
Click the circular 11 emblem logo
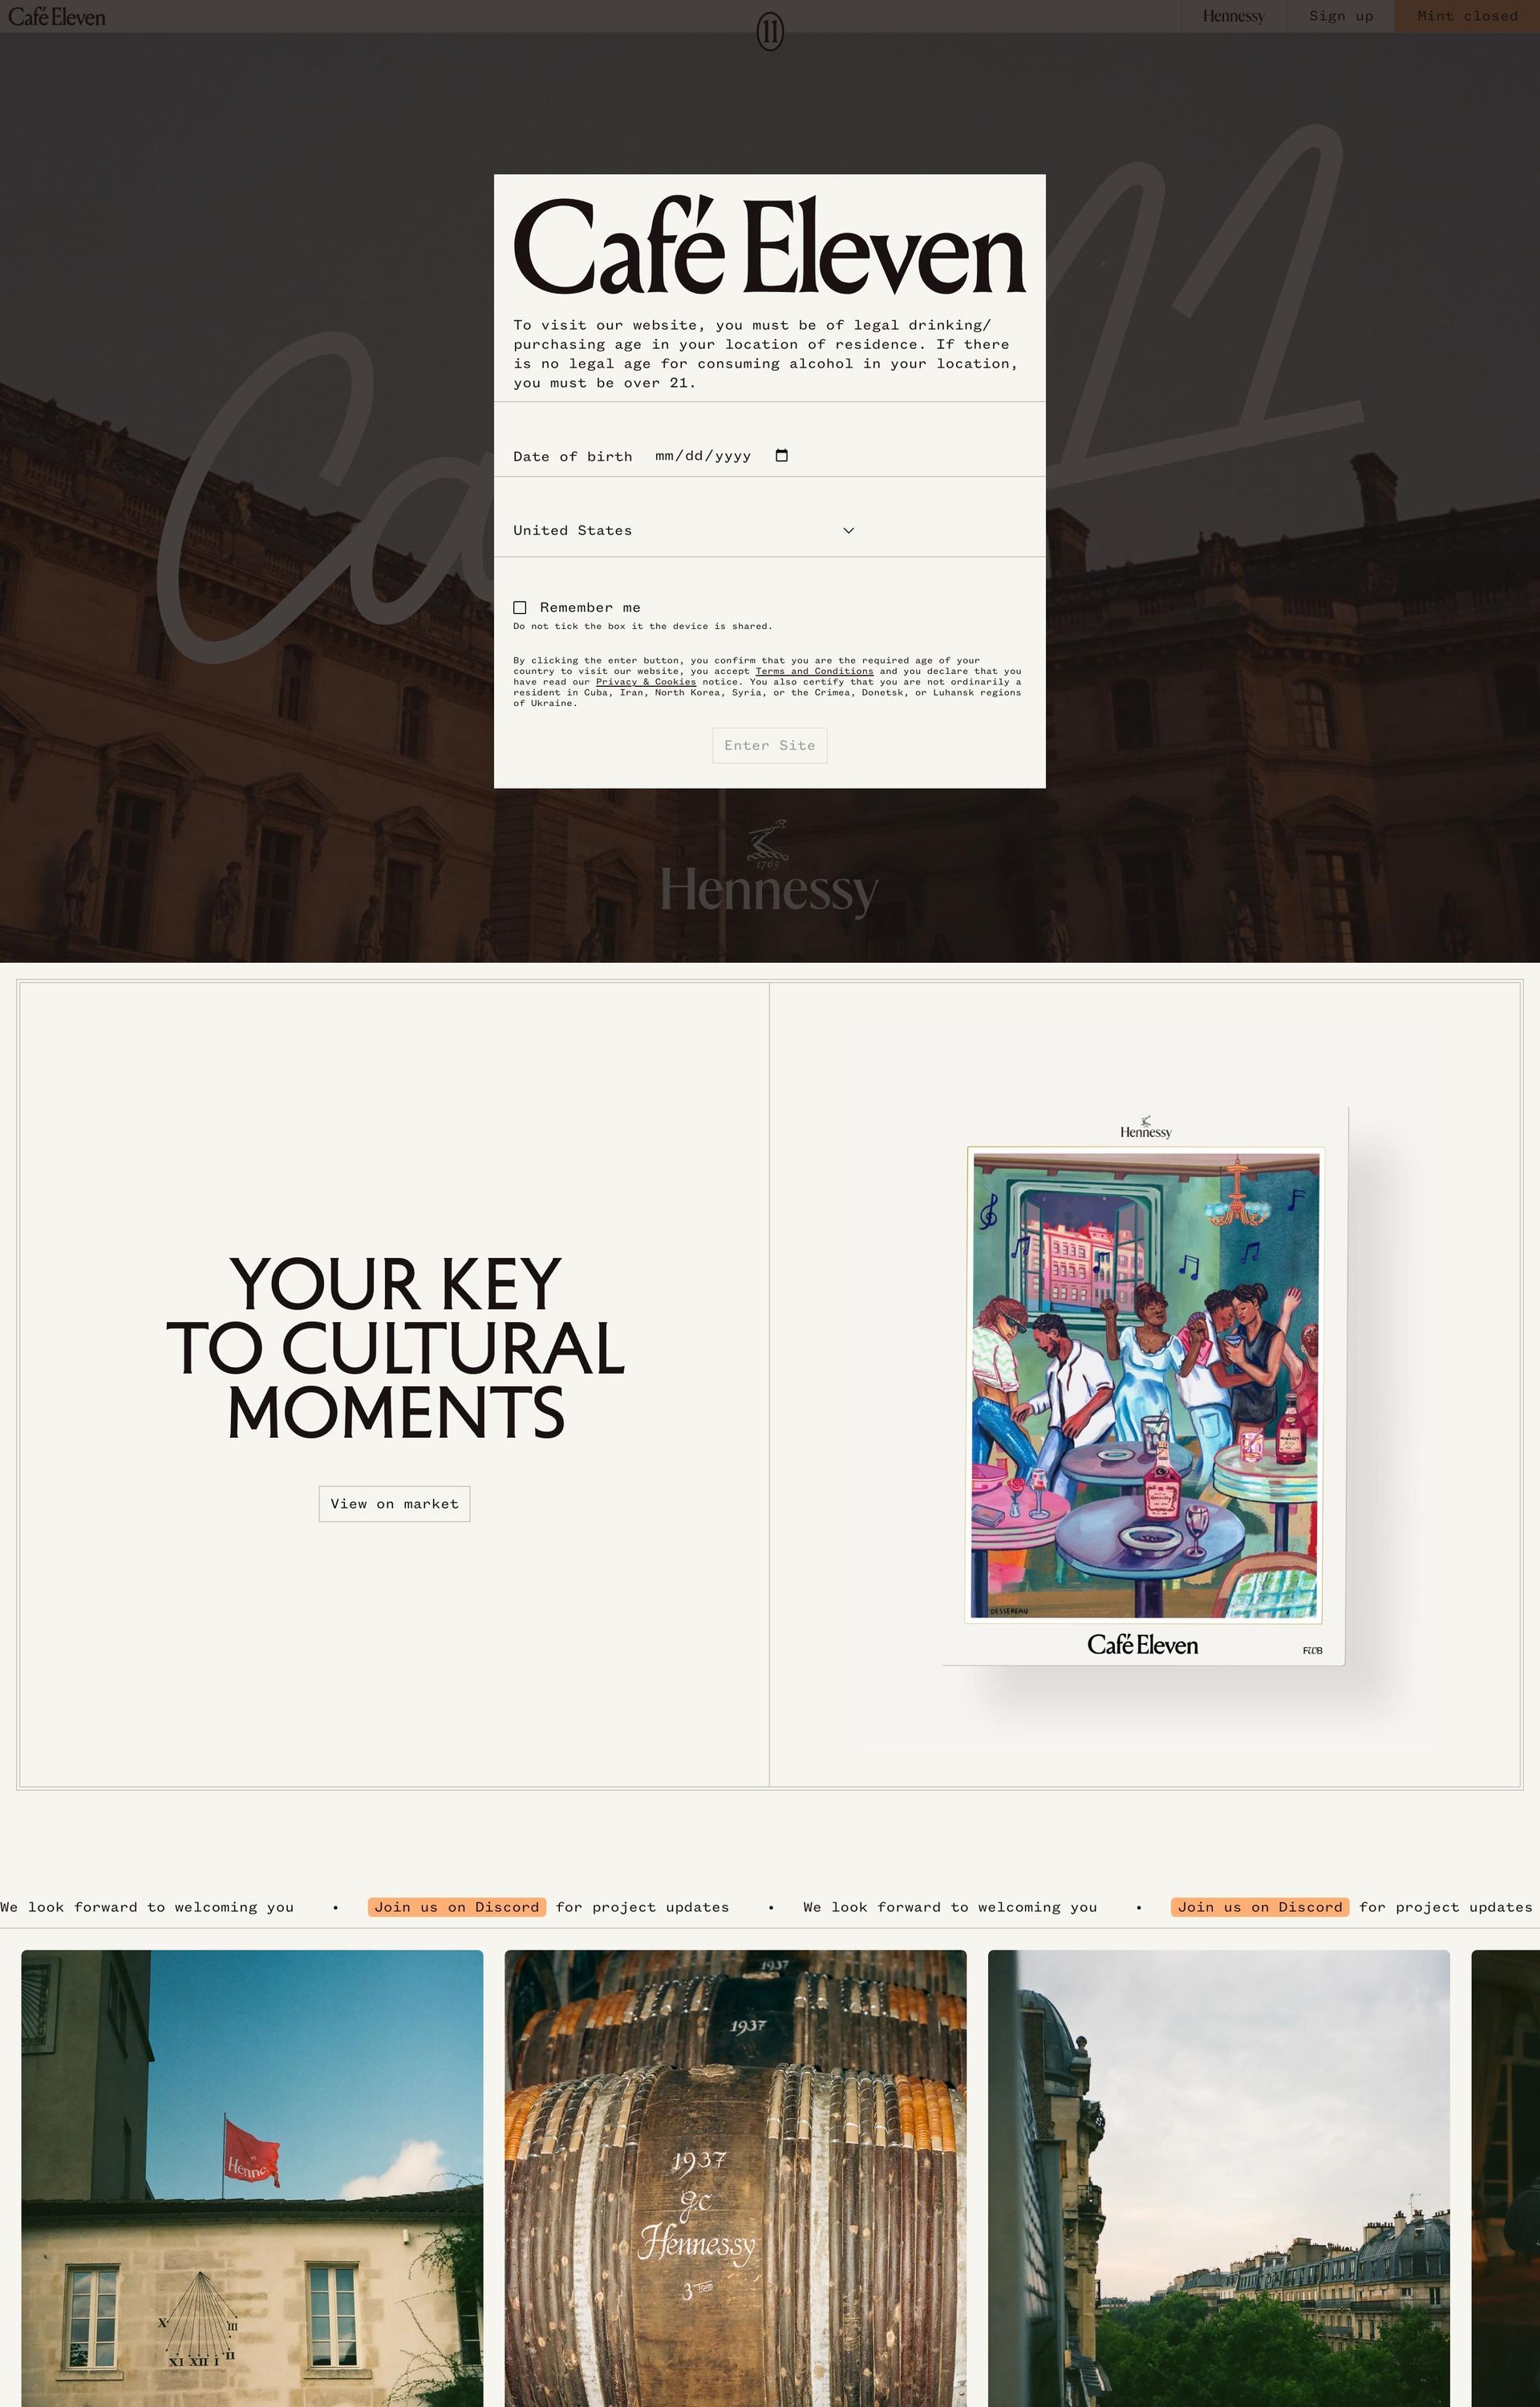(769, 32)
